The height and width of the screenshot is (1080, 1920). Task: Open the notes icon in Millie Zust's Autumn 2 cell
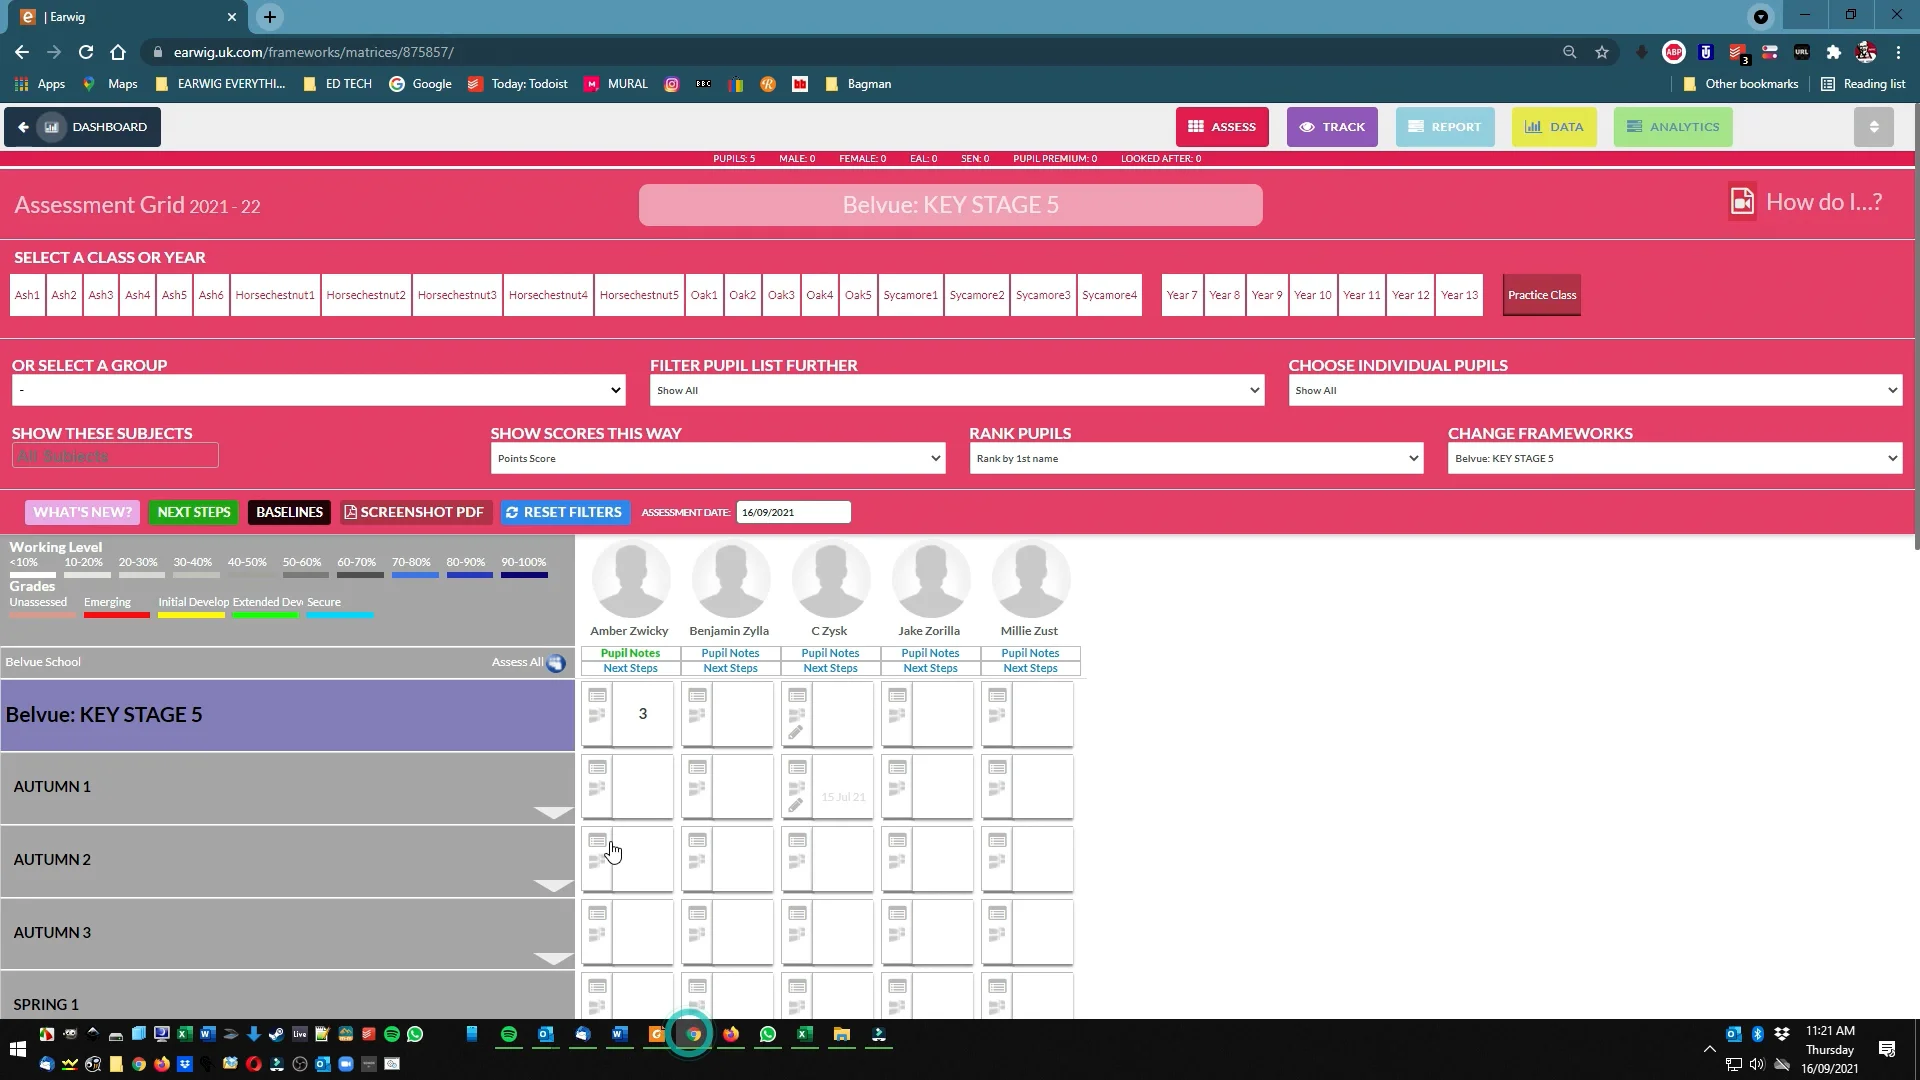click(x=997, y=841)
